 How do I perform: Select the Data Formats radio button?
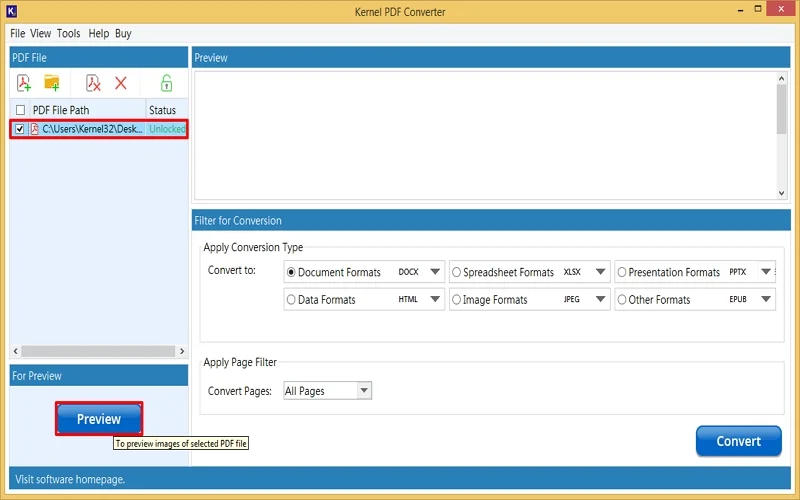[291, 299]
